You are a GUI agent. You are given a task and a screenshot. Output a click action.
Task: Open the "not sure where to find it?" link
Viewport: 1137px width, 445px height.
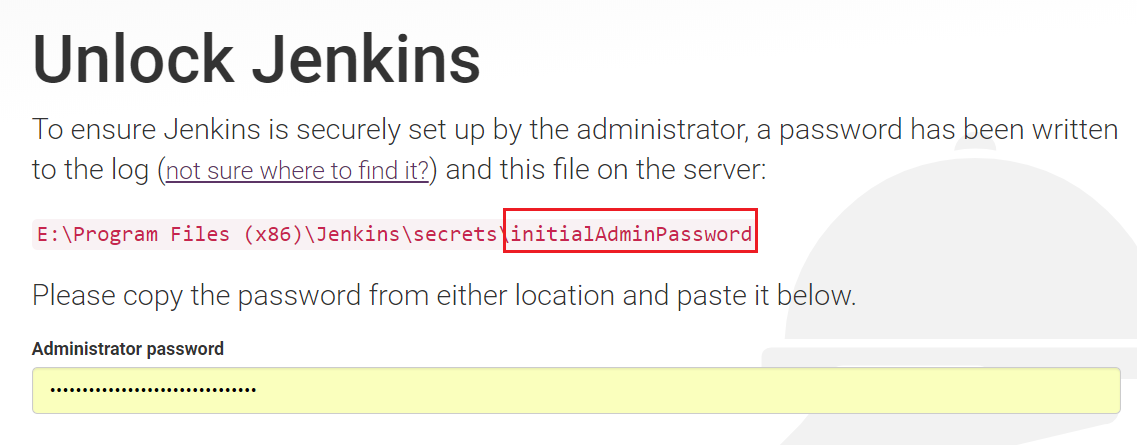[x=297, y=171]
